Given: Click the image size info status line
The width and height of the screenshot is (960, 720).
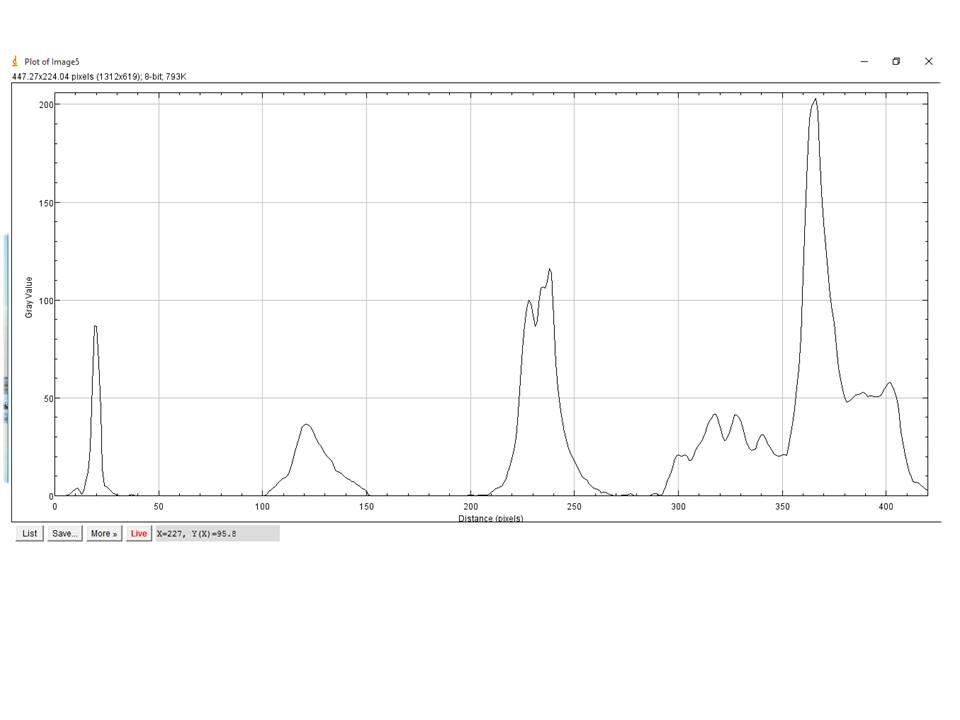Looking at the screenshot, I should point(99,76).
